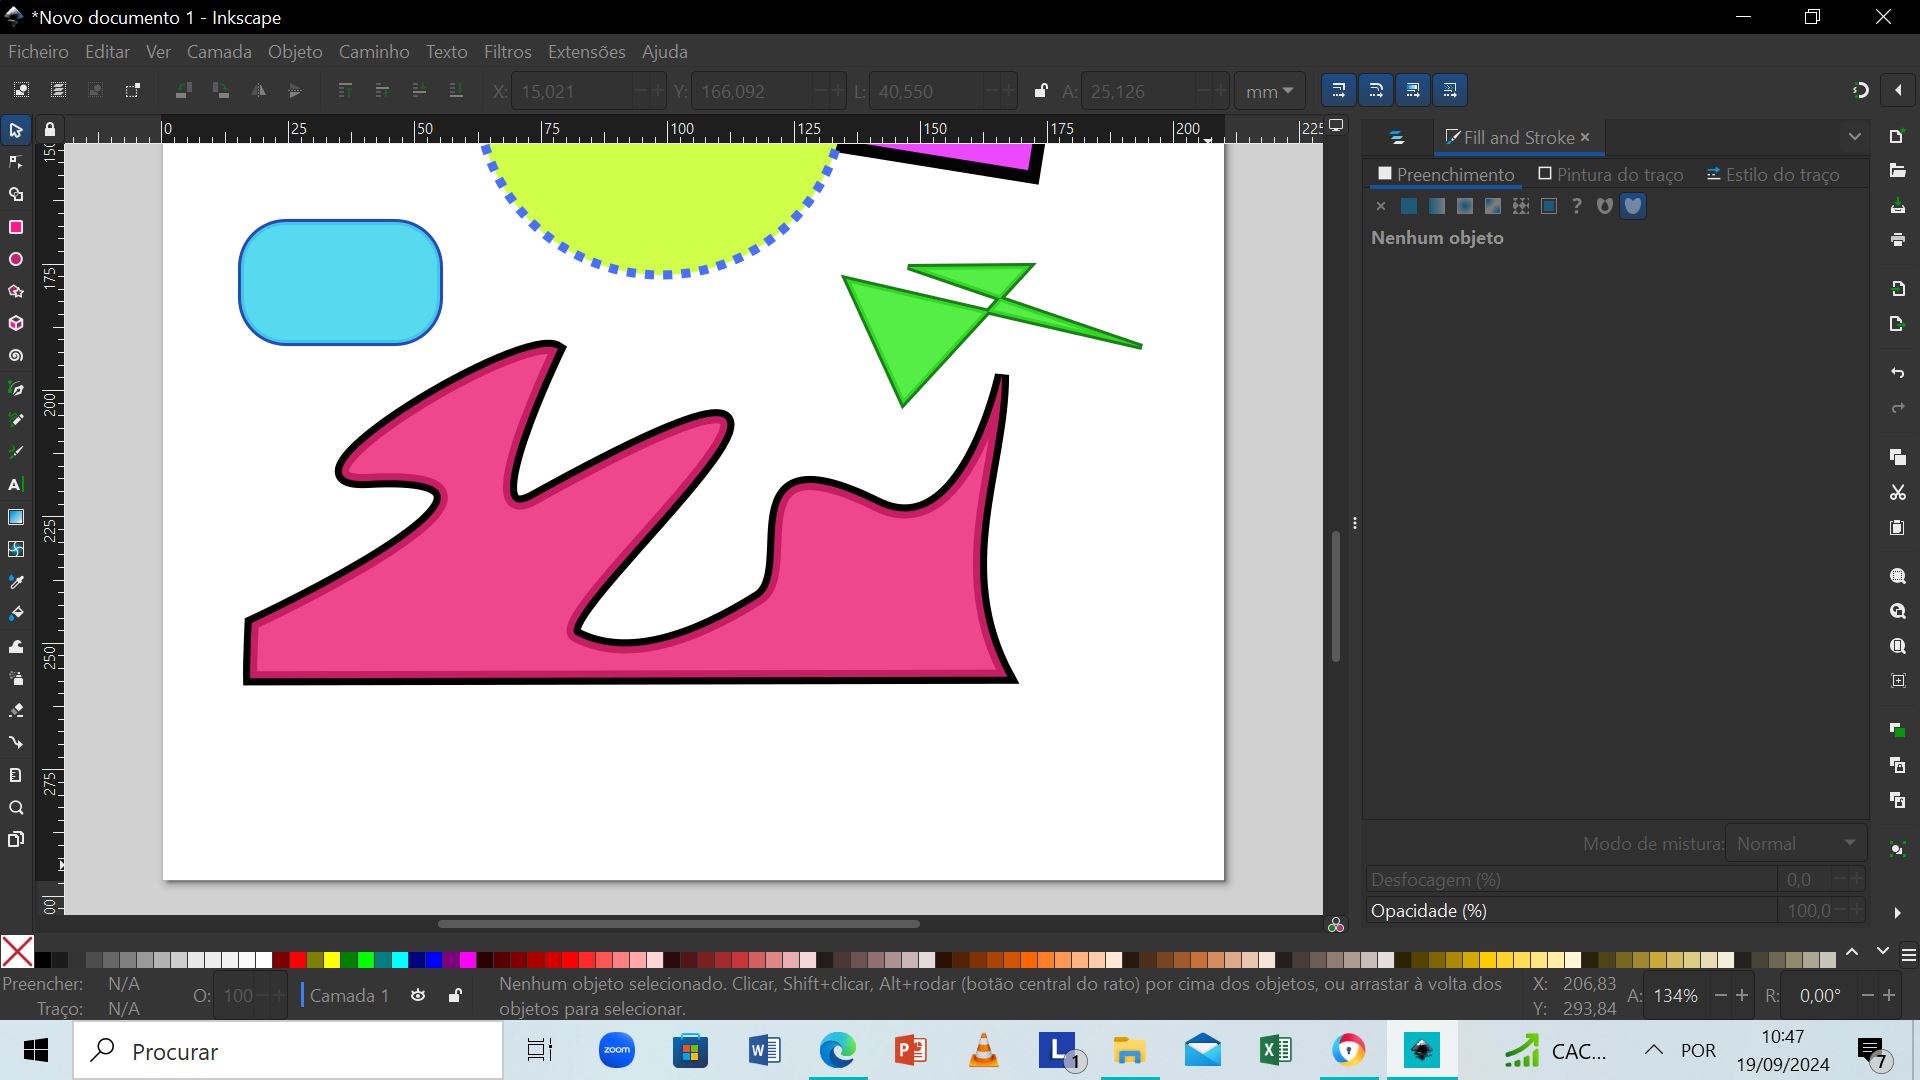This screenshot has height=1080, width=1920.
Task: Select flat color fill button
Action: (1409, 206)
